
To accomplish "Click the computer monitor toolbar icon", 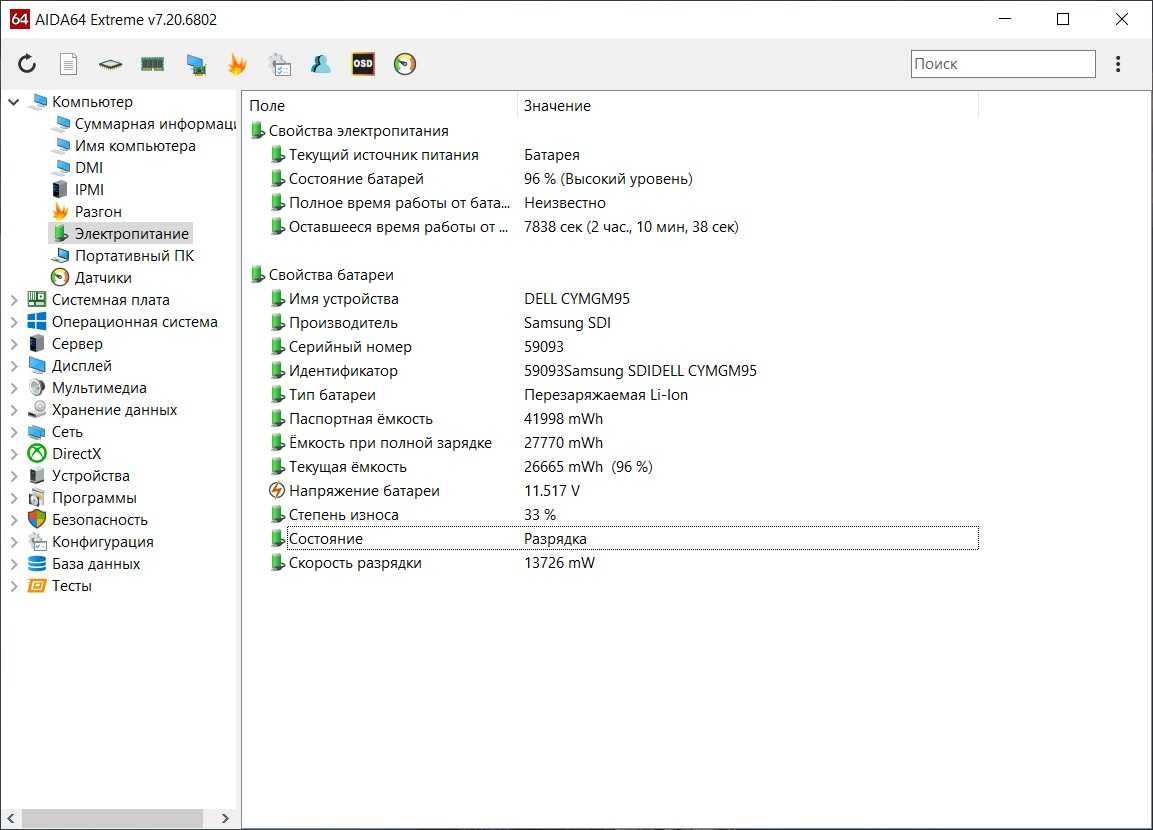I will pyautogui.click(x=196, y=65).
